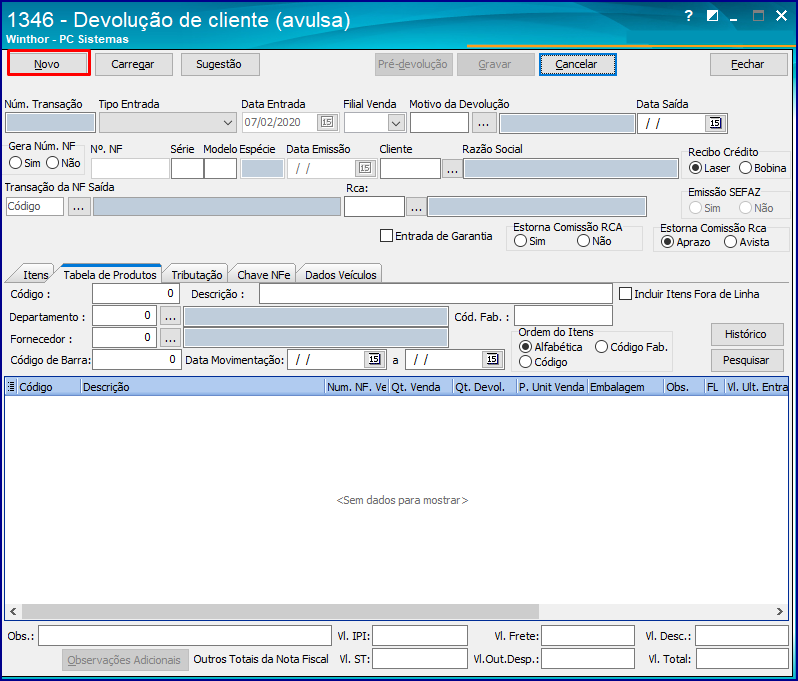This screenshot has height=681, width=798.
Task: Switch to the Tributação tab
Action: click(196, 275)
